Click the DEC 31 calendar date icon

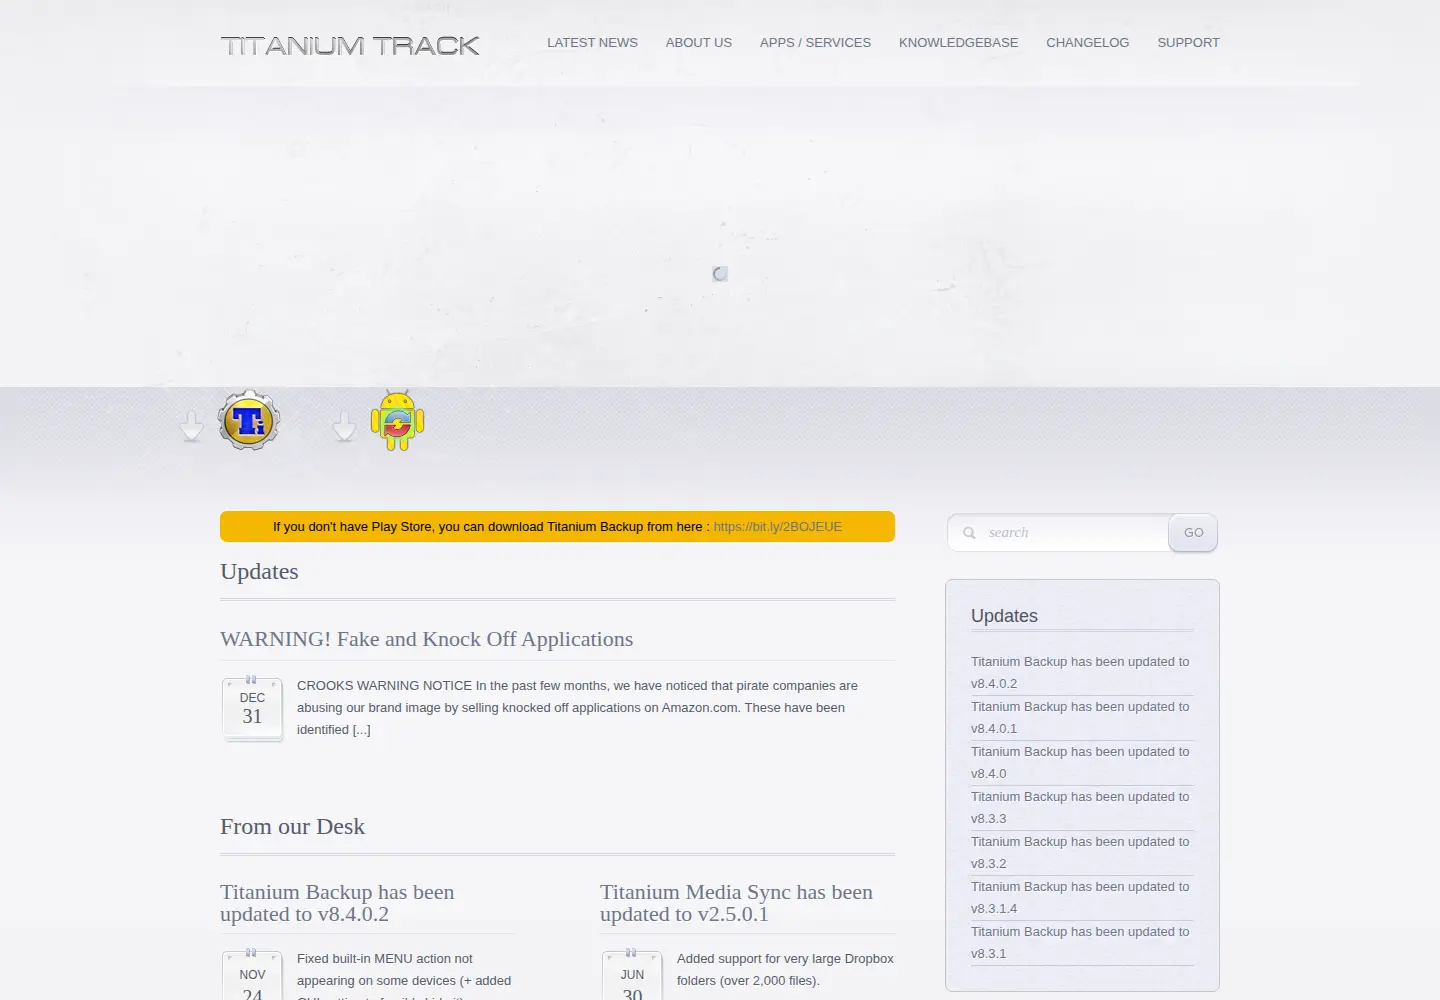(x=252, y=708)
